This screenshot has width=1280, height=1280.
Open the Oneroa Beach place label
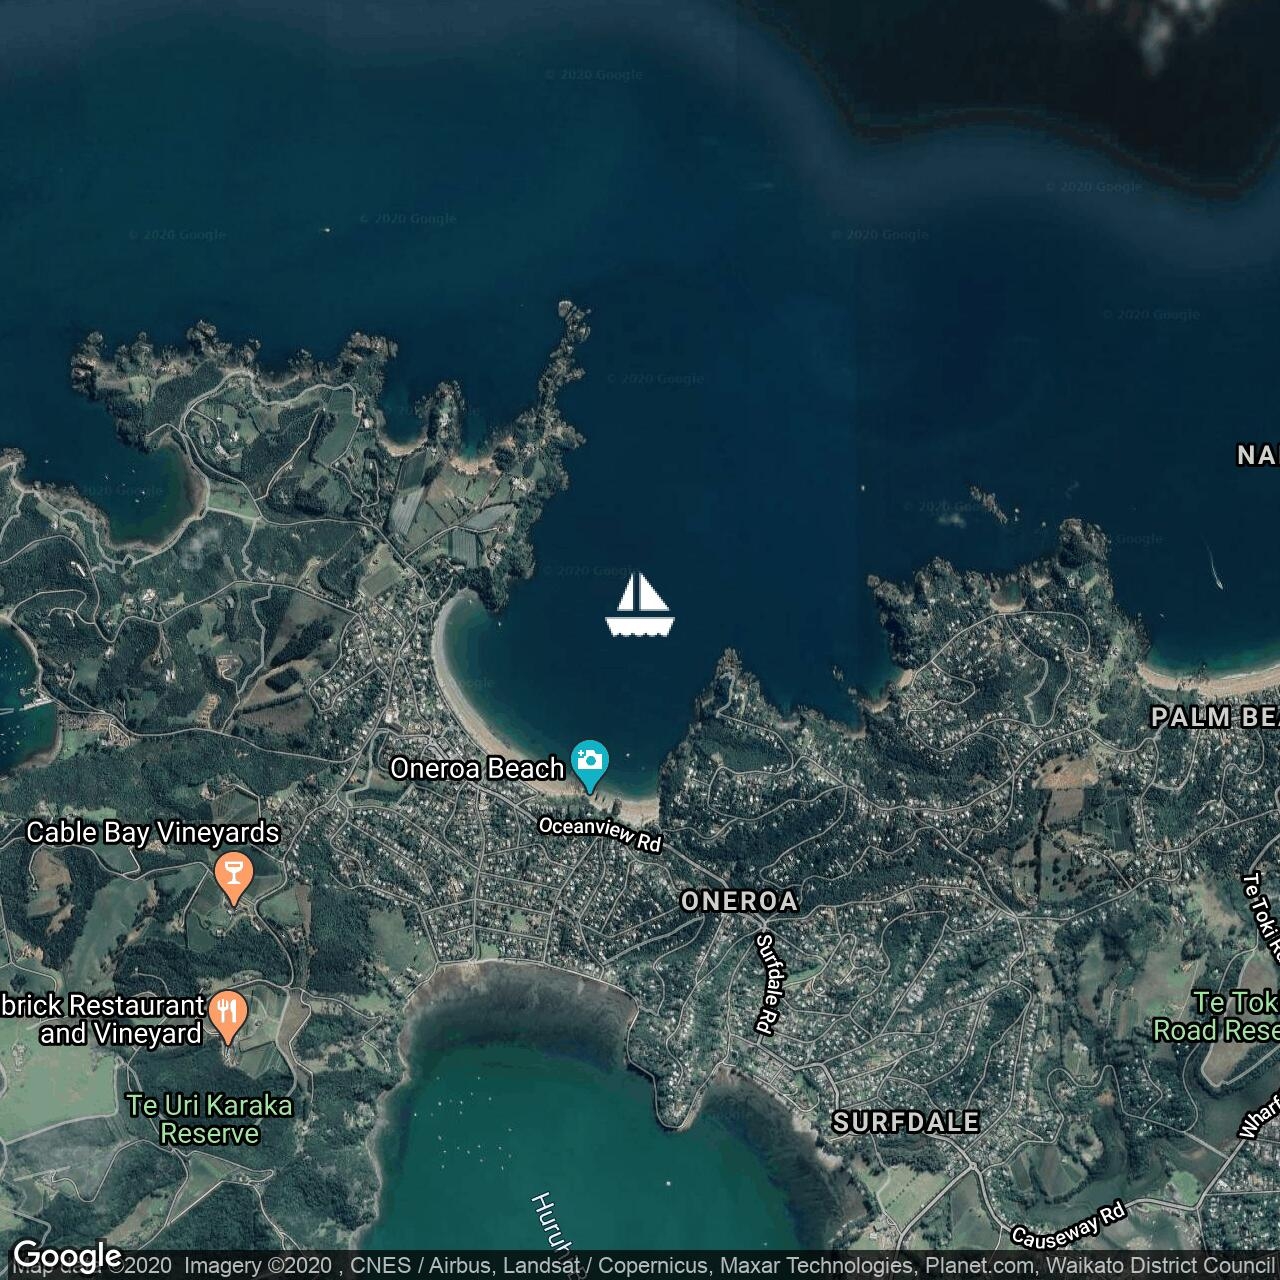tap(477, 768)
